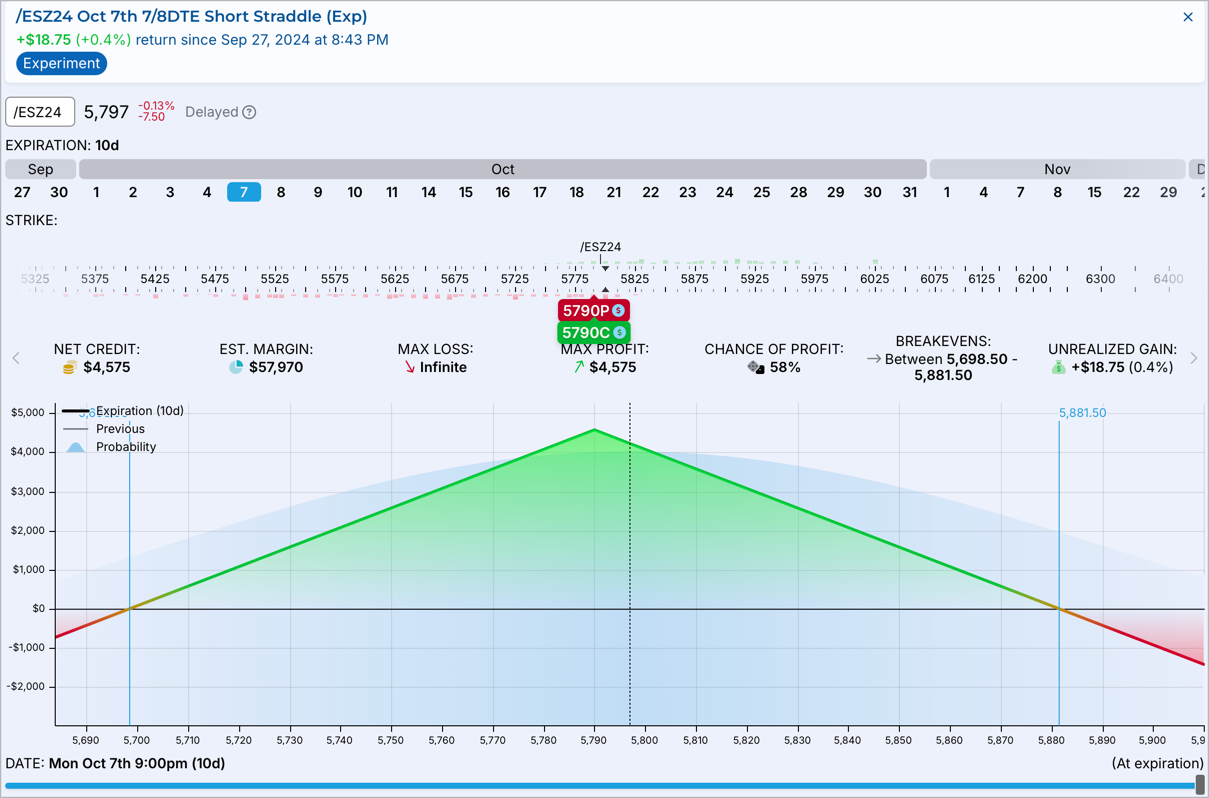
Task: Click the Est. Margin pie chart icon
Action: (236, 368)
